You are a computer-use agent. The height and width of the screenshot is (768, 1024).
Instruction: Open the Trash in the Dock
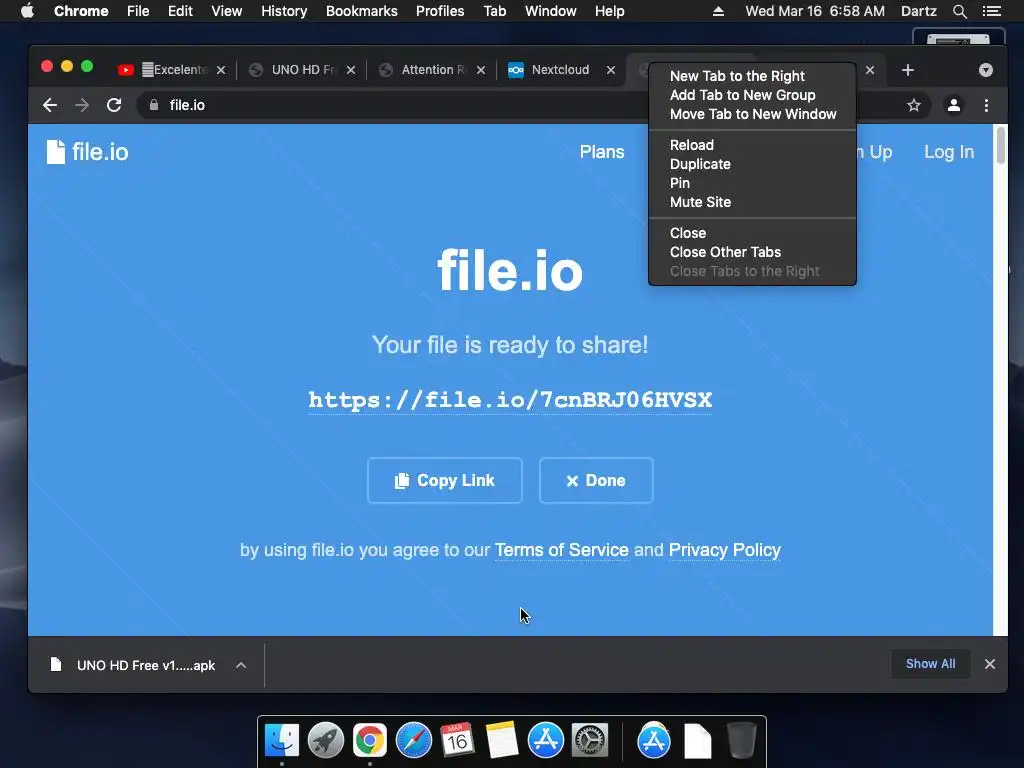point(741,741)
